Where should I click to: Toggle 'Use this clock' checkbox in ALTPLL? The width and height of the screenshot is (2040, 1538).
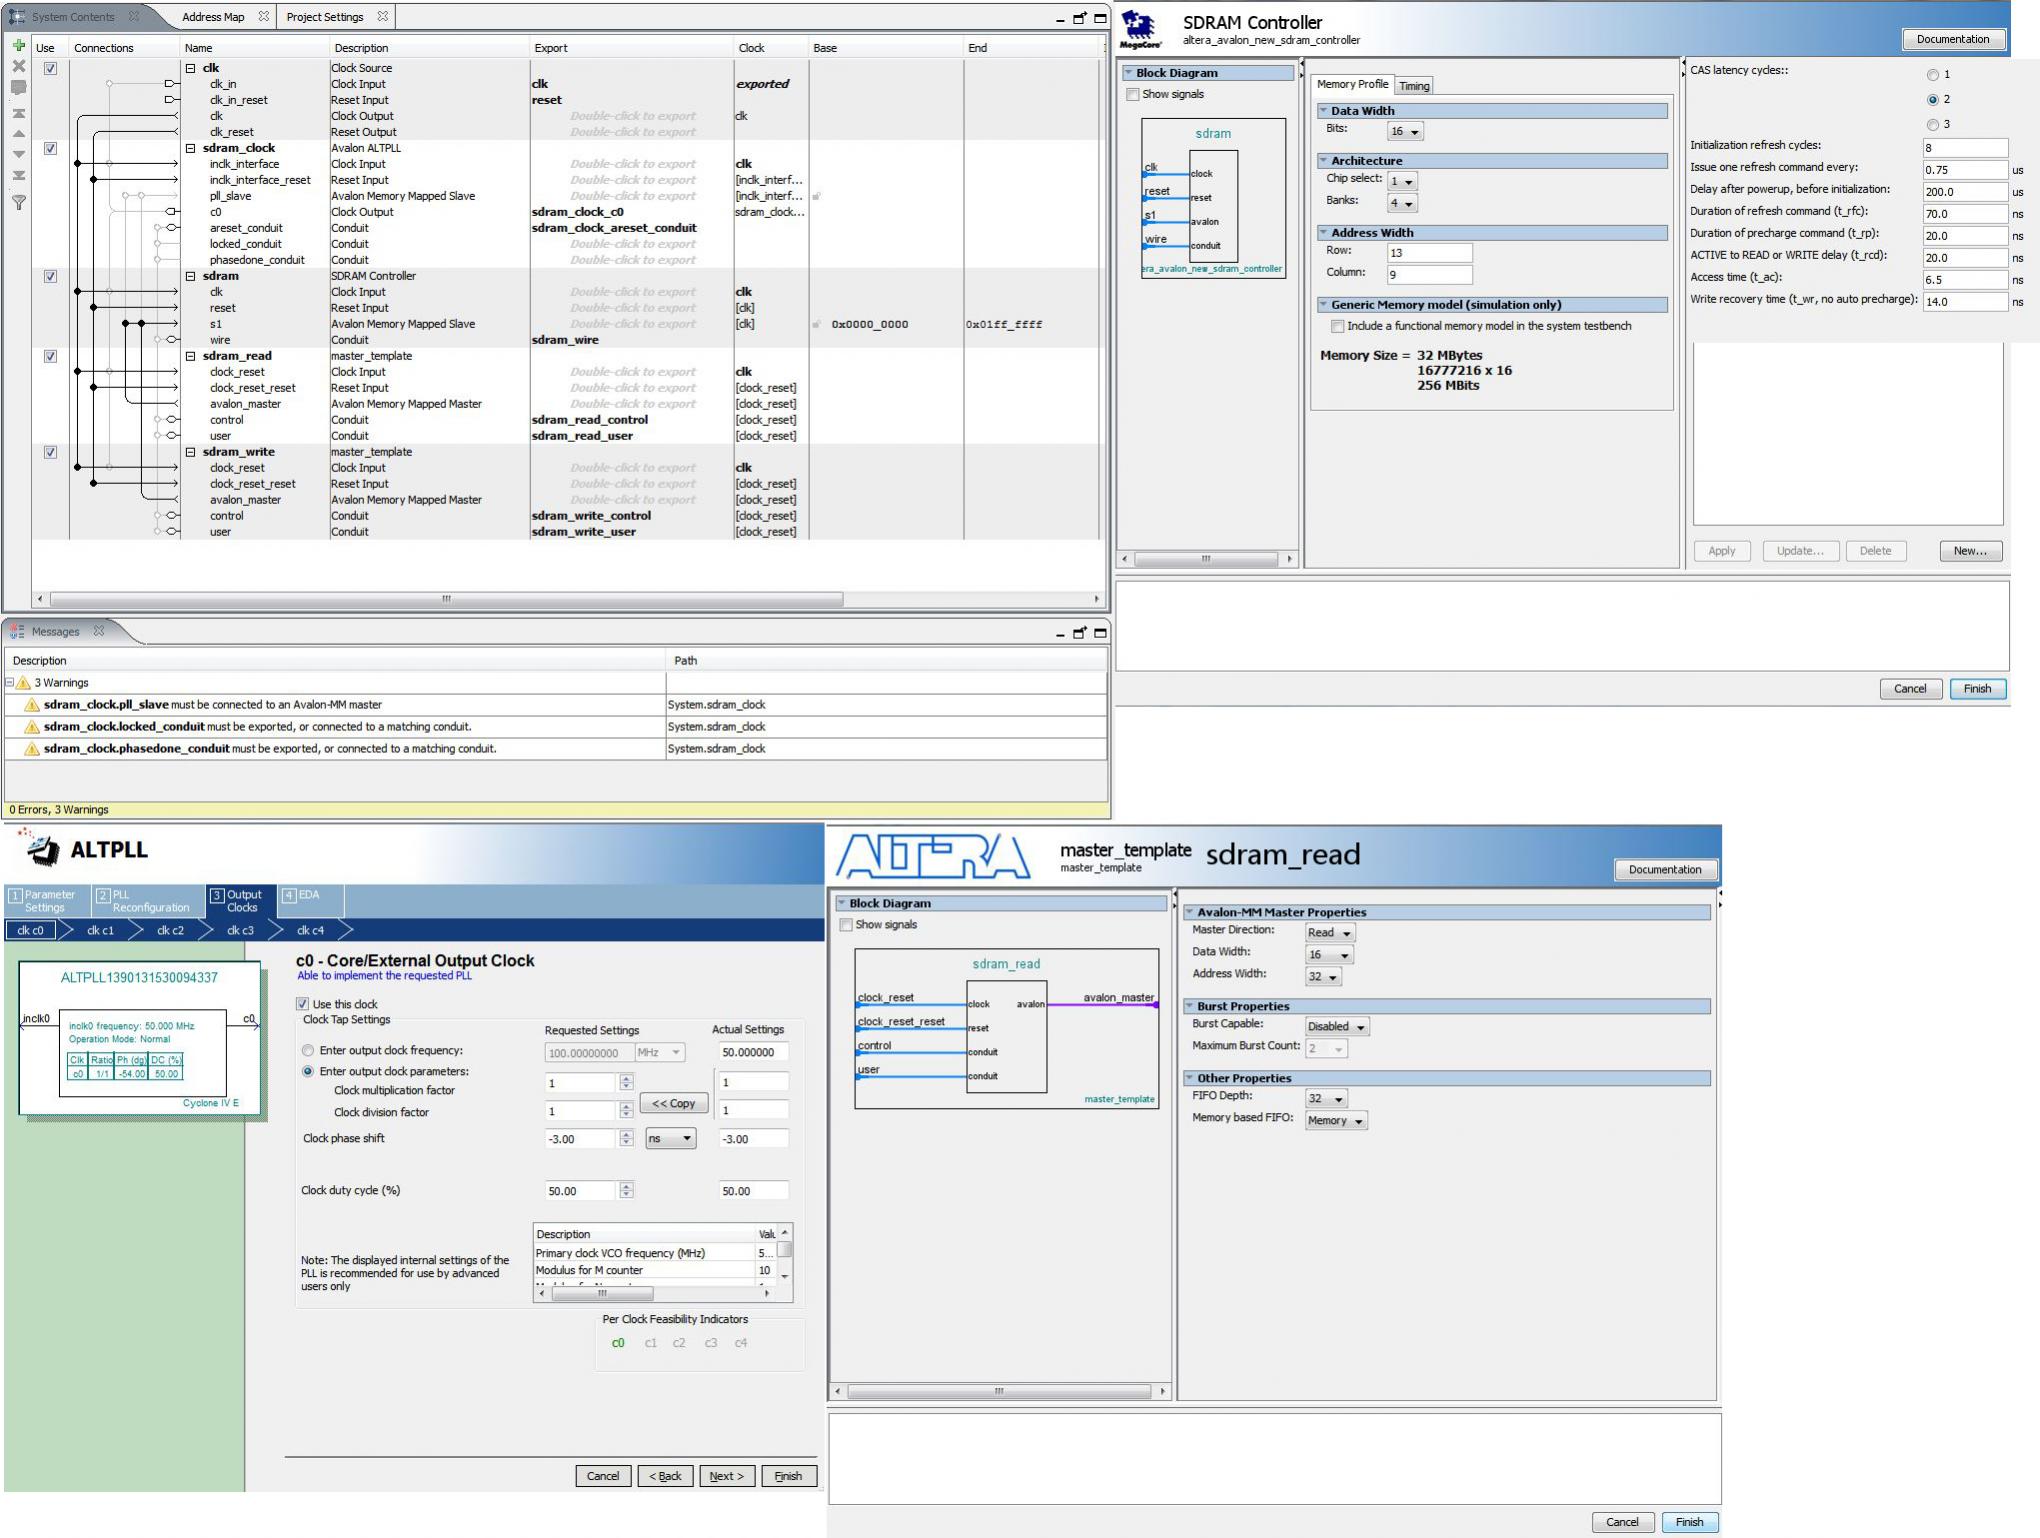[303, 1004]
